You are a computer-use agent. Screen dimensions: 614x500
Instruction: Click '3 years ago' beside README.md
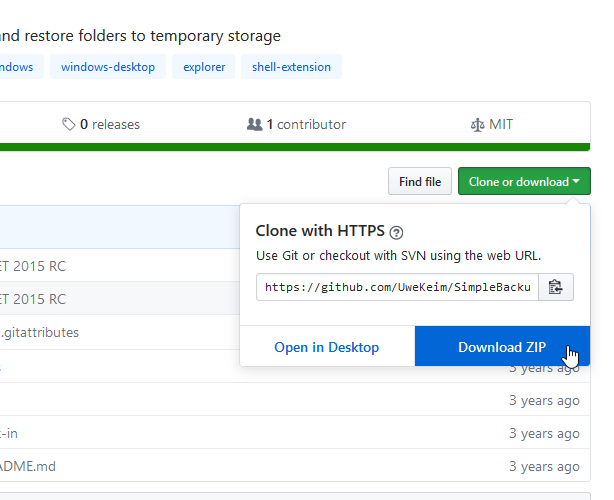click(x=544, y=466)
